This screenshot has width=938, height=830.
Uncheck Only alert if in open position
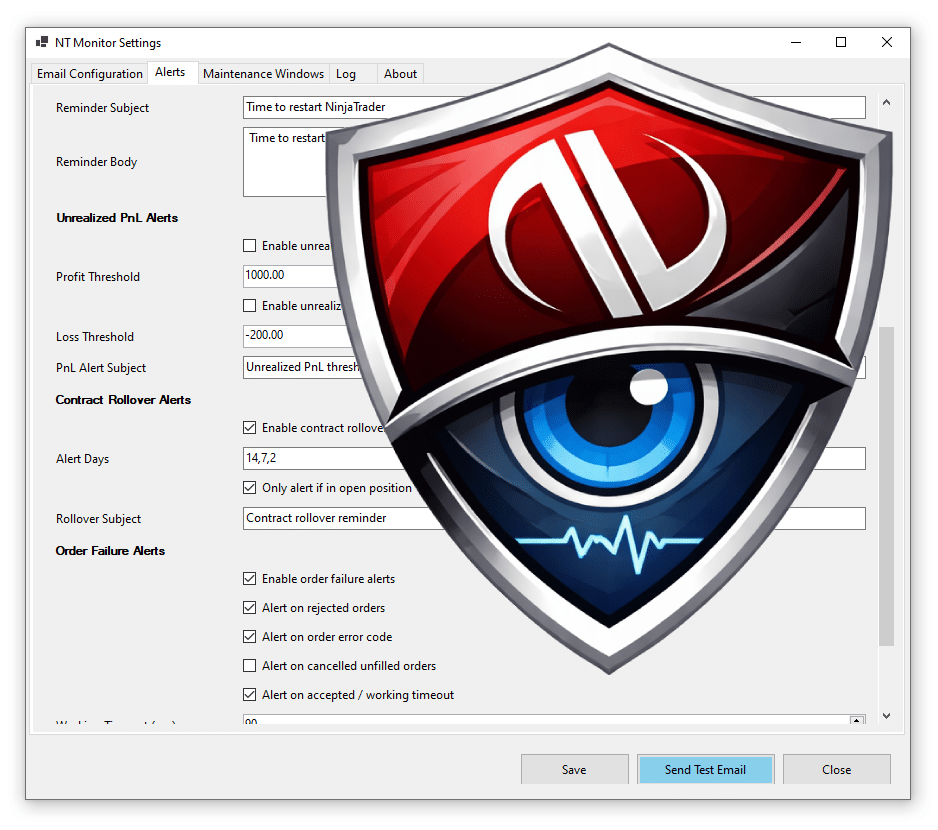(x=249, y=488)
